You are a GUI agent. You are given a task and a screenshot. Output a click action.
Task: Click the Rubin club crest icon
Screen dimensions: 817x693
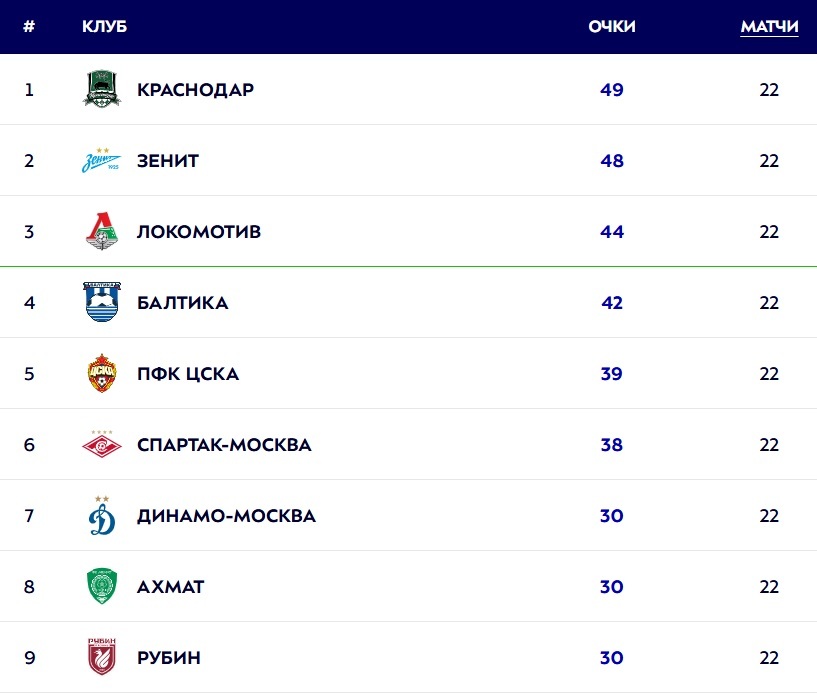101,657
